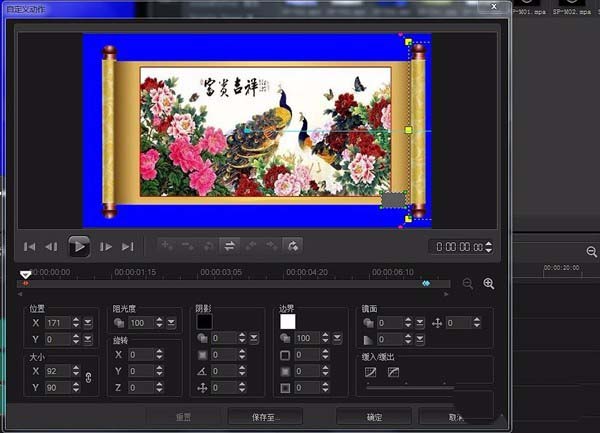Confirm with the 确定 button
Image resolution: width=600 pixels, height=433 pixels.
tap(374, 417)
